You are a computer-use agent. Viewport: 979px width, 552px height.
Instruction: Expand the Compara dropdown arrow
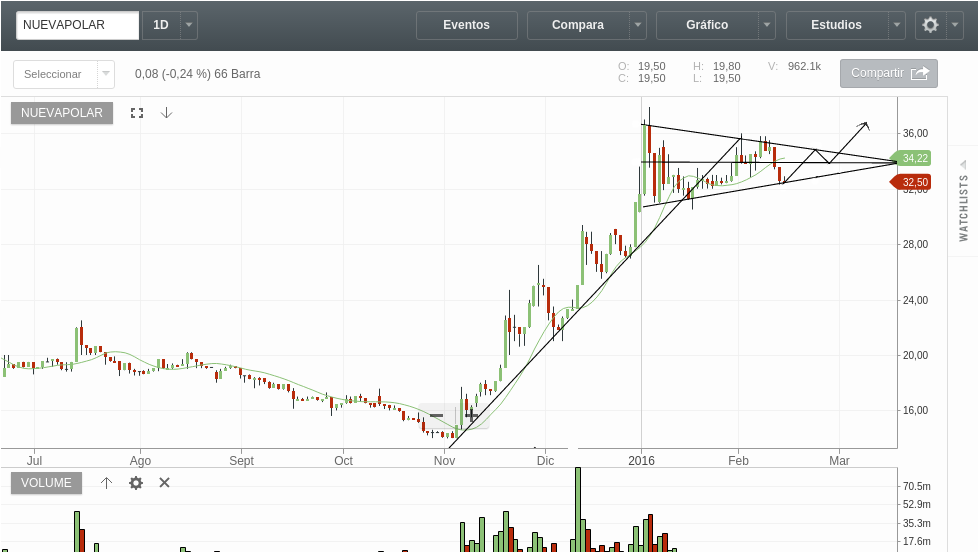(637, 25)
